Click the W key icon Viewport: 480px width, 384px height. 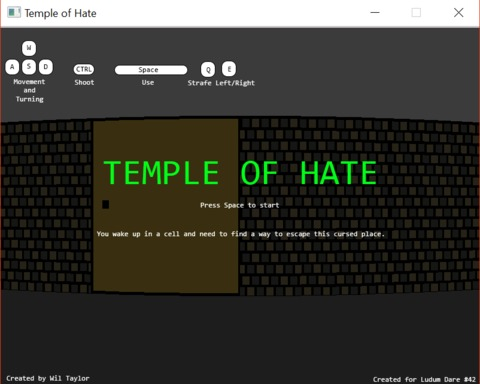tap(29, 48)
